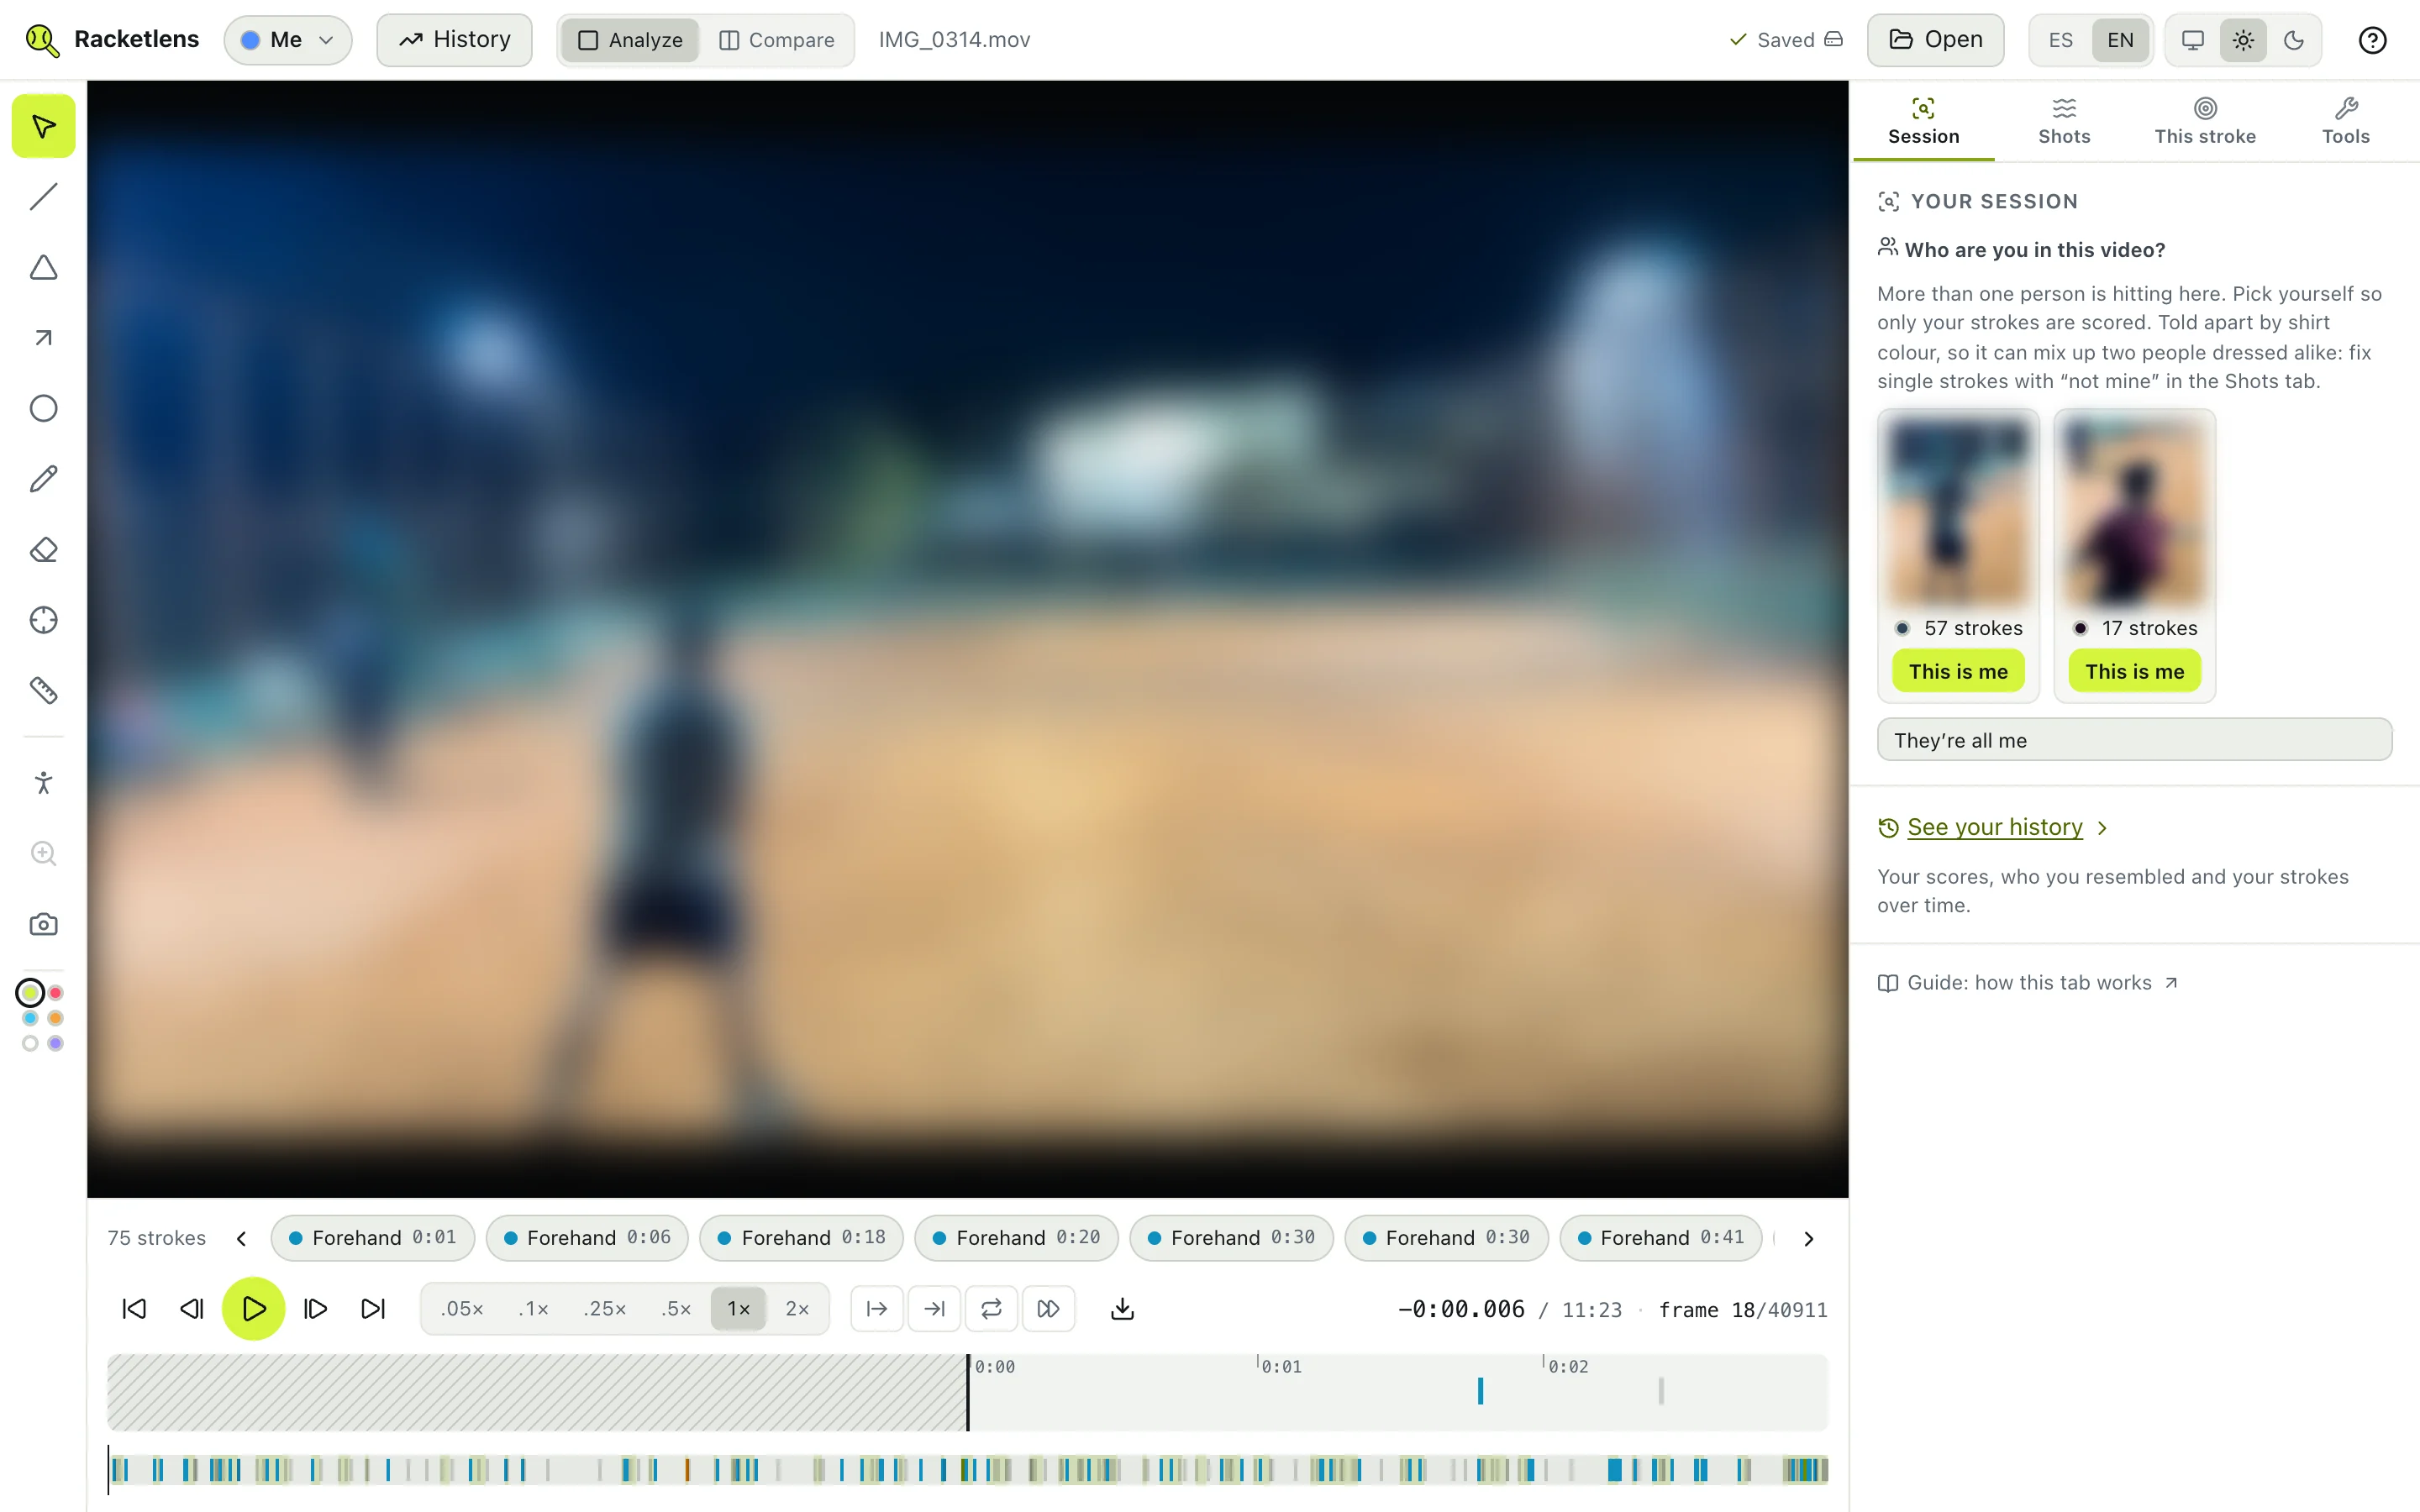2420x1512 pixels.
Task: Open the Me profile dropdown
Action: tap(288, 40)
